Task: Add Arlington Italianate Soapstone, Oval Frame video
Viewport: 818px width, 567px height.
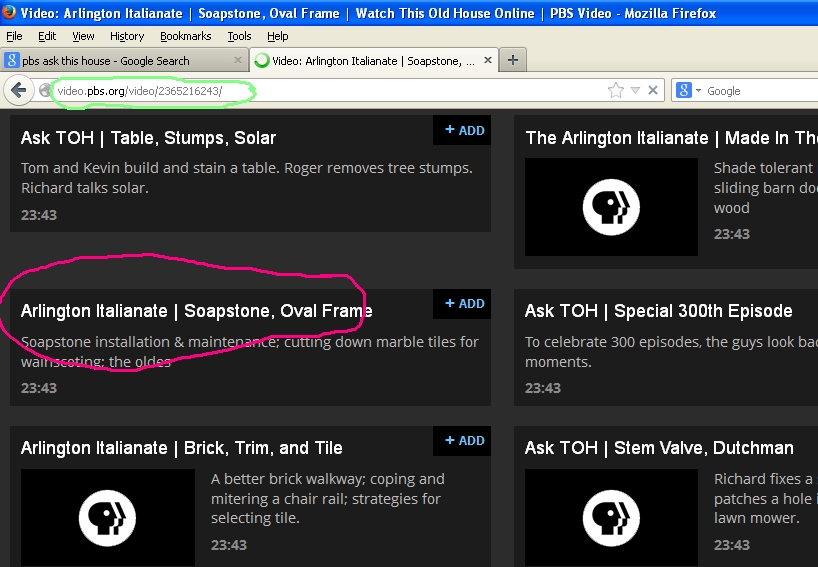Action: tap(464, 304)
